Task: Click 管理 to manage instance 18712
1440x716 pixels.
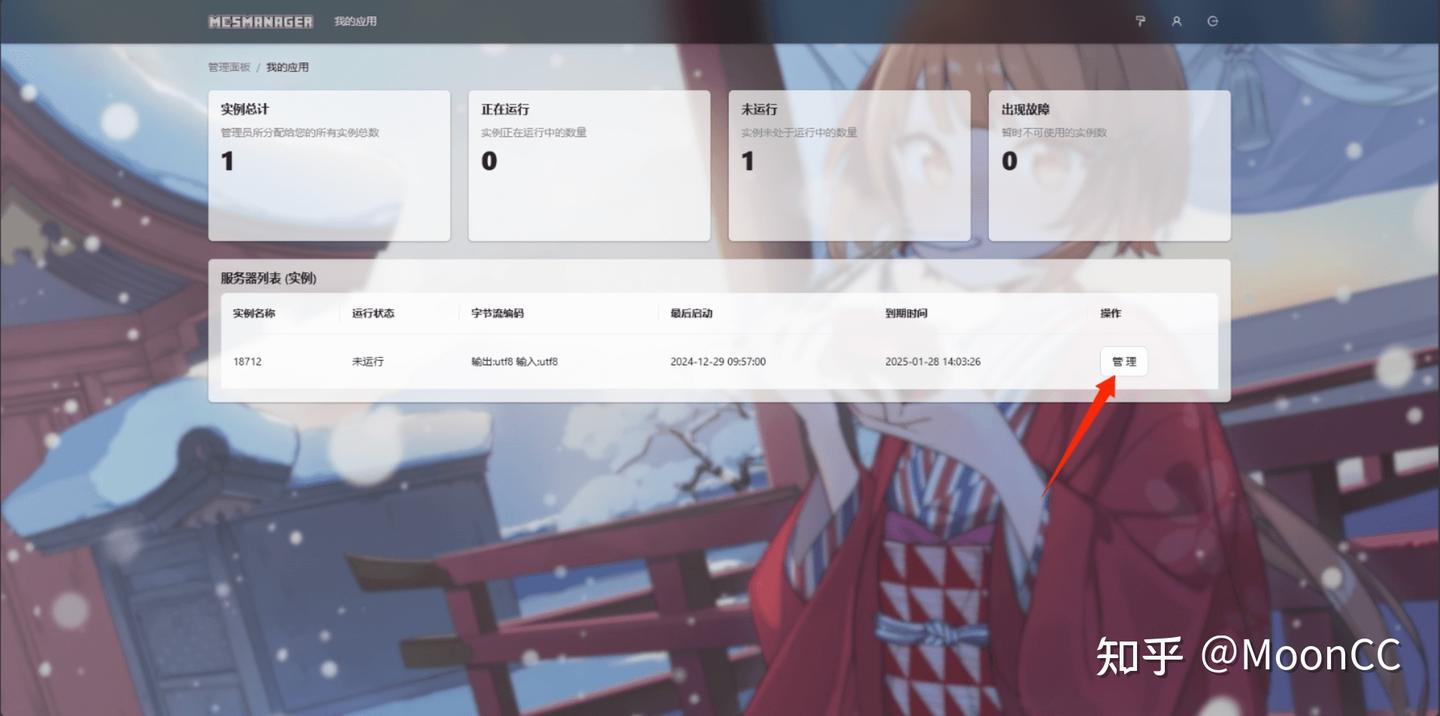Action: coord(1123,361)
